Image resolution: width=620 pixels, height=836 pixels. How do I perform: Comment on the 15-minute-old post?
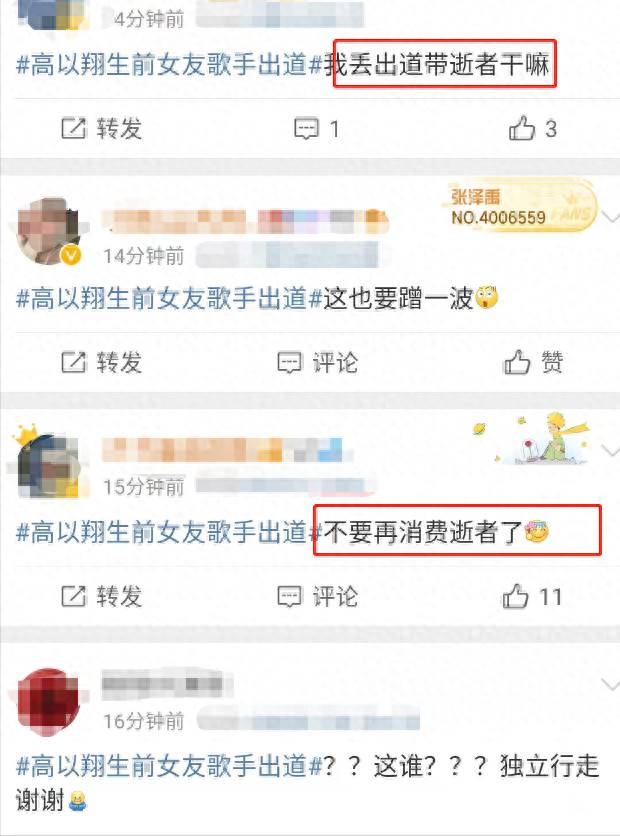(x=318, y=597)
